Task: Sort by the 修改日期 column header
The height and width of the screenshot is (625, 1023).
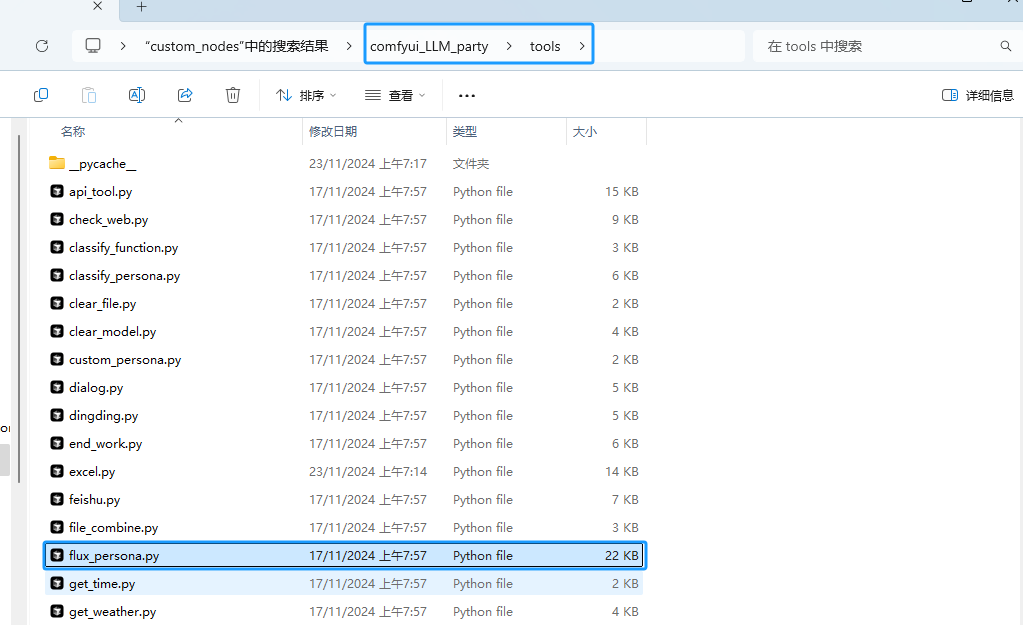Action: (x=333, y=131)
